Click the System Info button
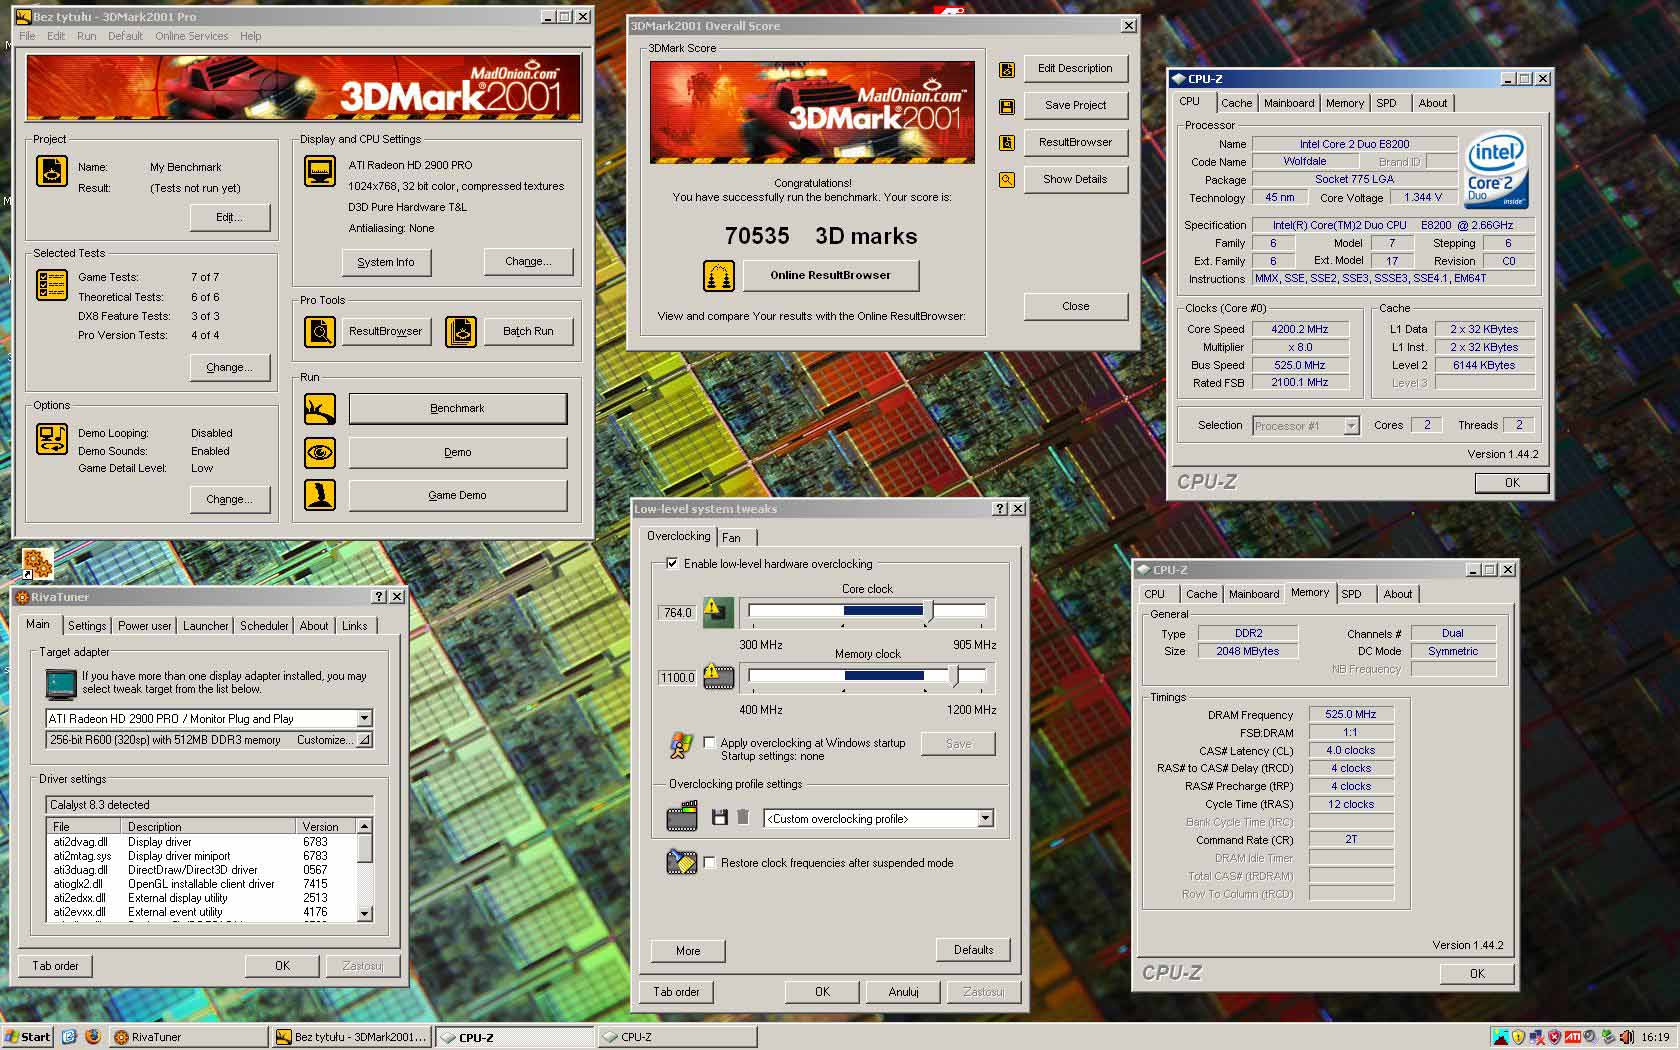1680x1050 pixels. point(385,262)
